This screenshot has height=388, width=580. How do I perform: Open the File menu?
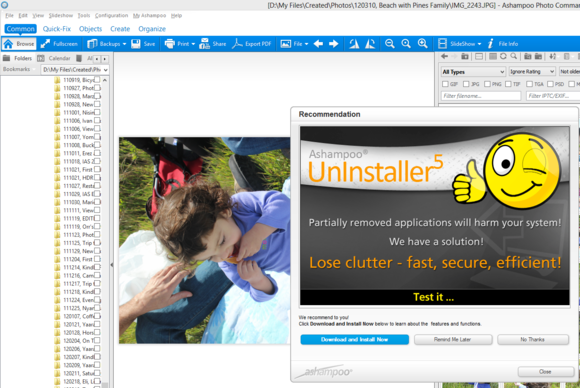coord(9,16)
